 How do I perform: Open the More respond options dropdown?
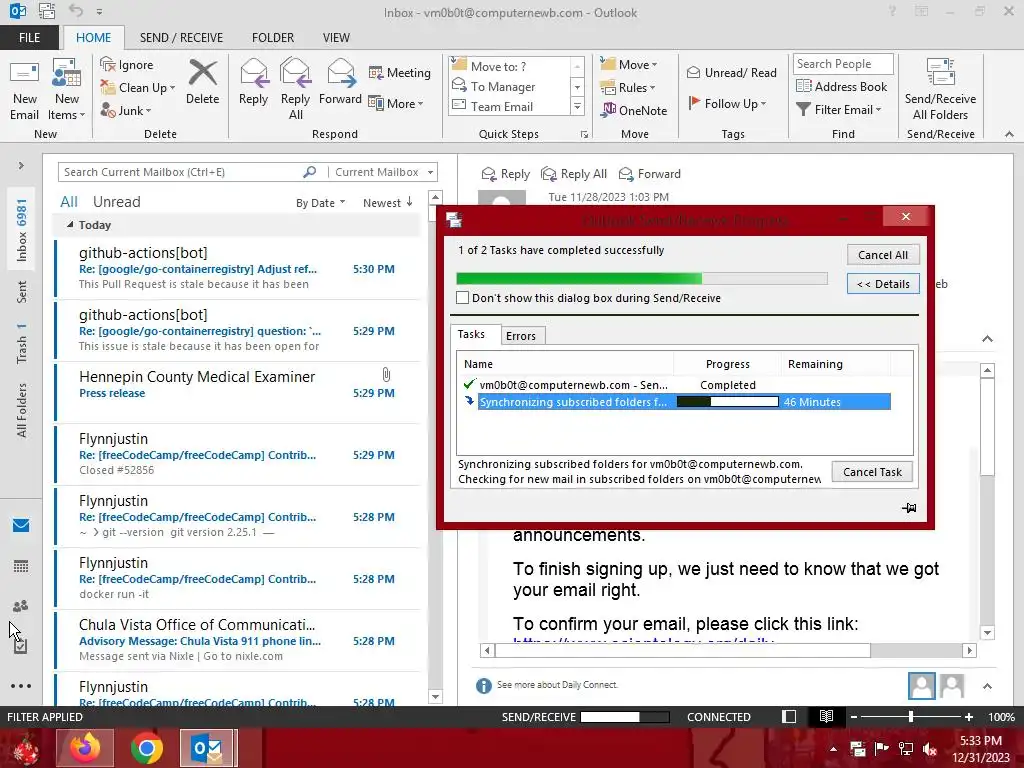point(396,103)
